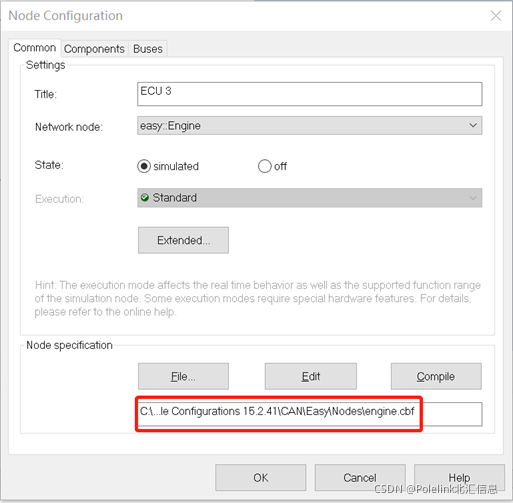Click the Execution dropdown arrow
Screen dimensions: 513x503
pos(473,198)
